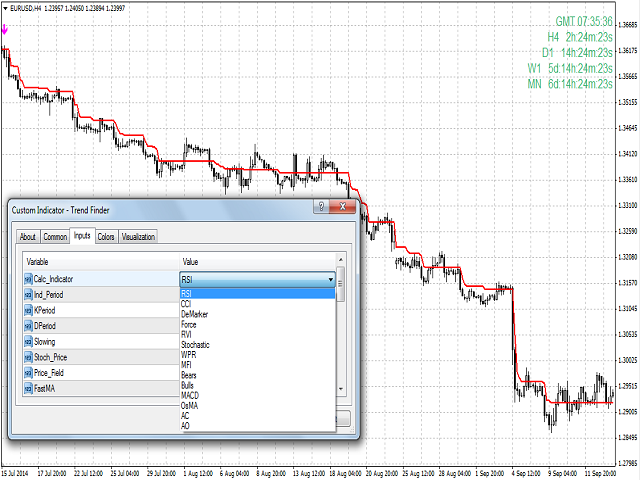The image size is (640, 480).
Task: Collapse the Calc_Indicator dropdown using its arrow
Action: click(329, 279)
